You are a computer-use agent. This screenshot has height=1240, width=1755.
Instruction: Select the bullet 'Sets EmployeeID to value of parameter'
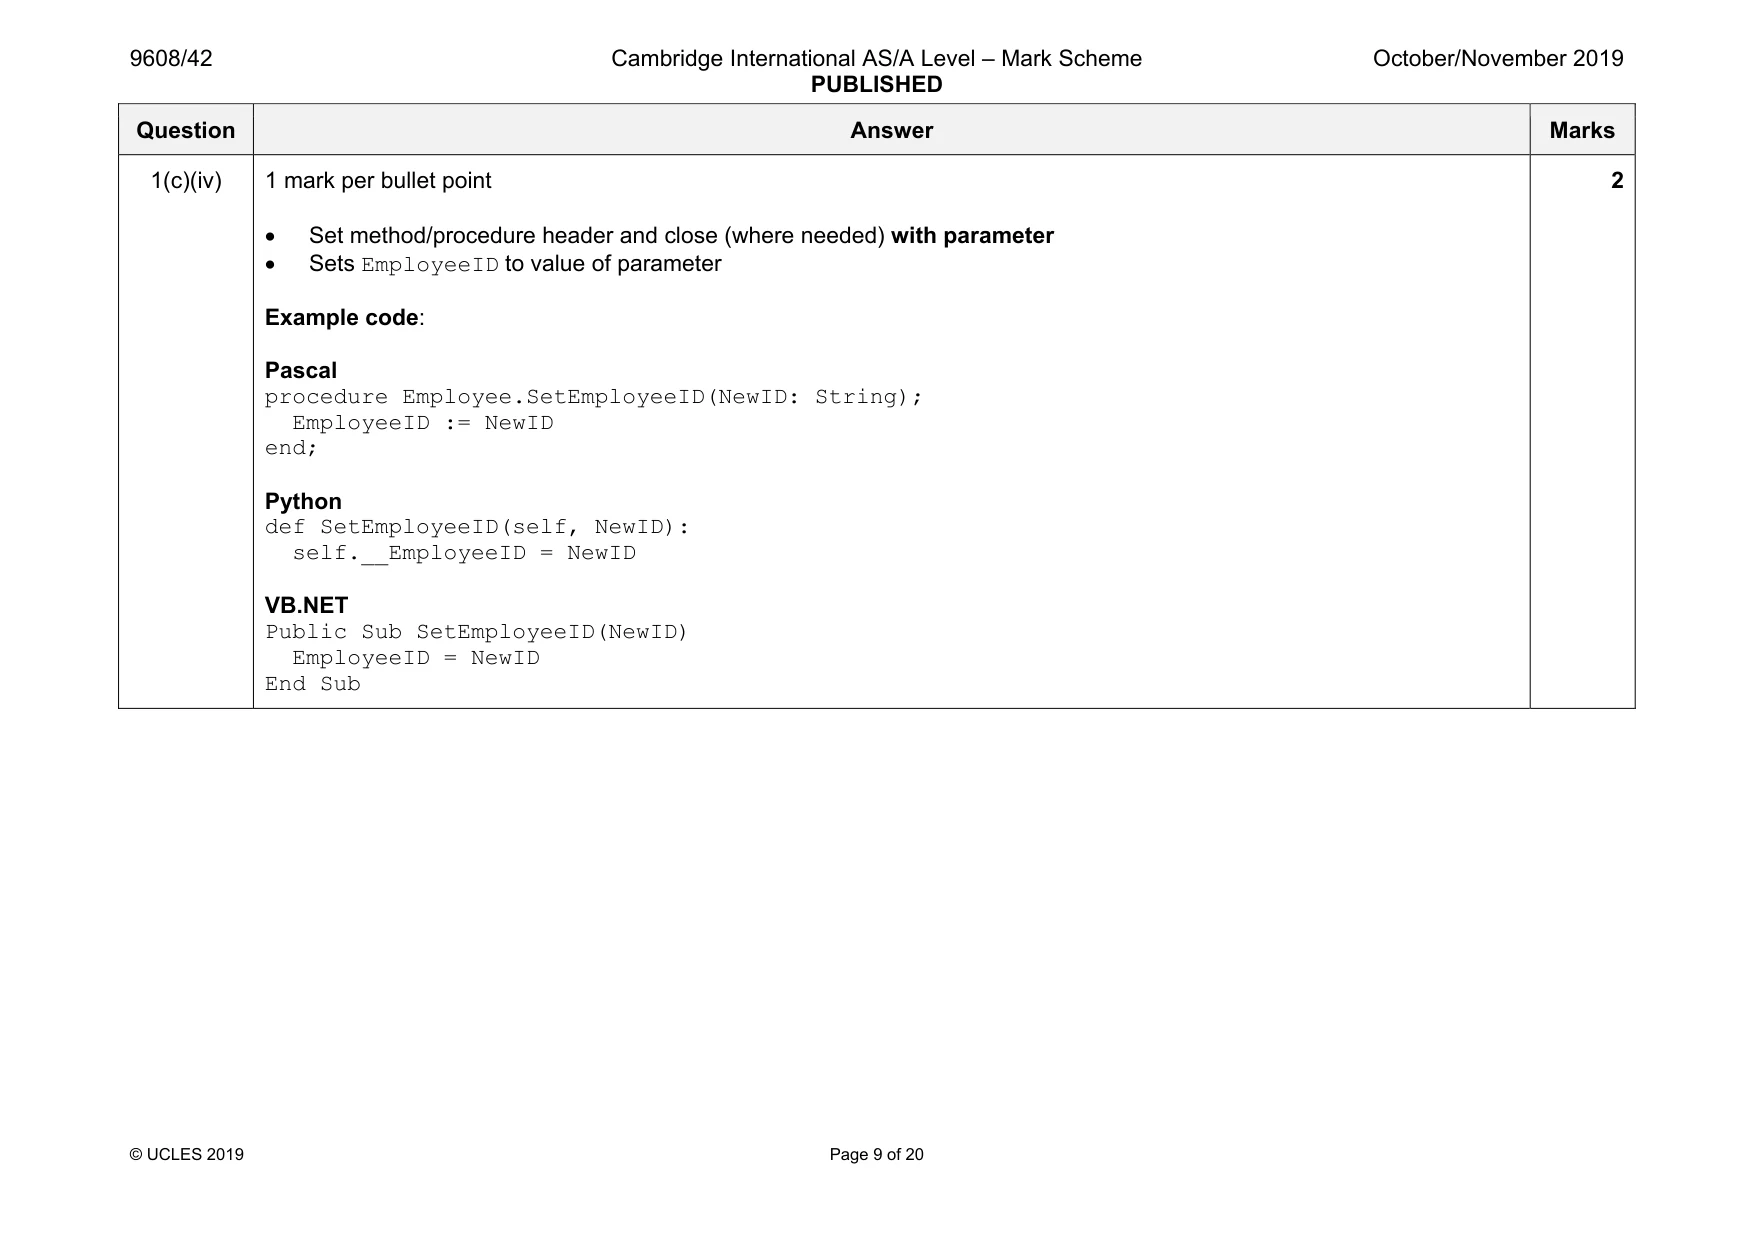point(515,264)
